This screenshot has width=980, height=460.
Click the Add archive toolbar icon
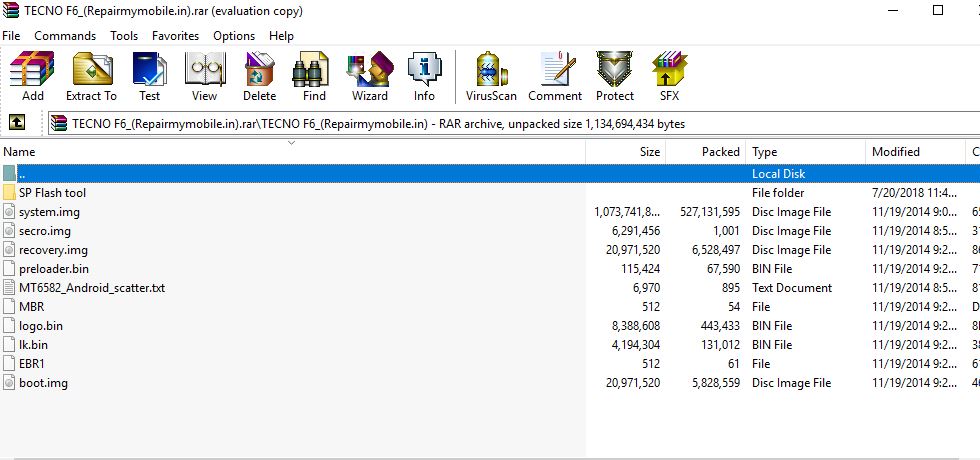pyautogui.click(x=32, y=77)
